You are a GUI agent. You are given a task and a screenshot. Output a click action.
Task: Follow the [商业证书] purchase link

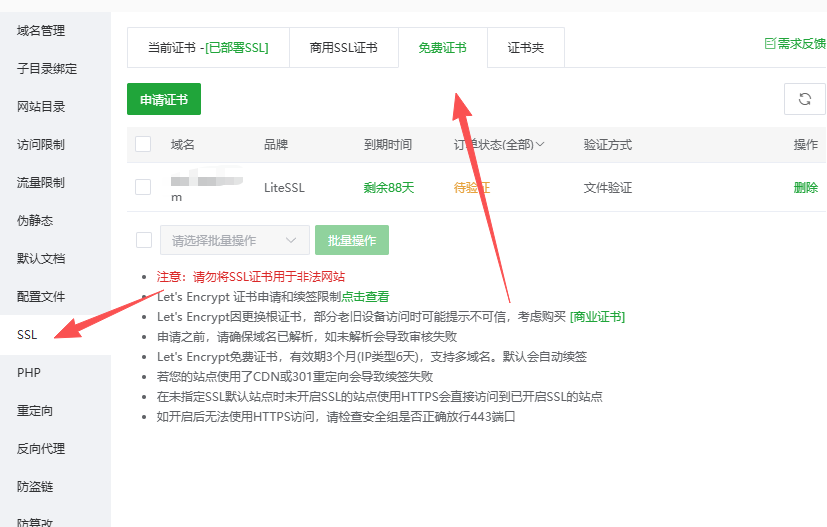coord(597,316)
